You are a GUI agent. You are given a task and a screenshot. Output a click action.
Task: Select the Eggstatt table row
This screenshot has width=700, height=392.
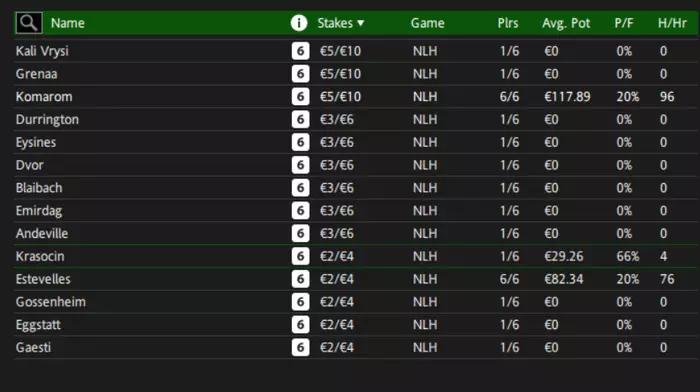356,325
